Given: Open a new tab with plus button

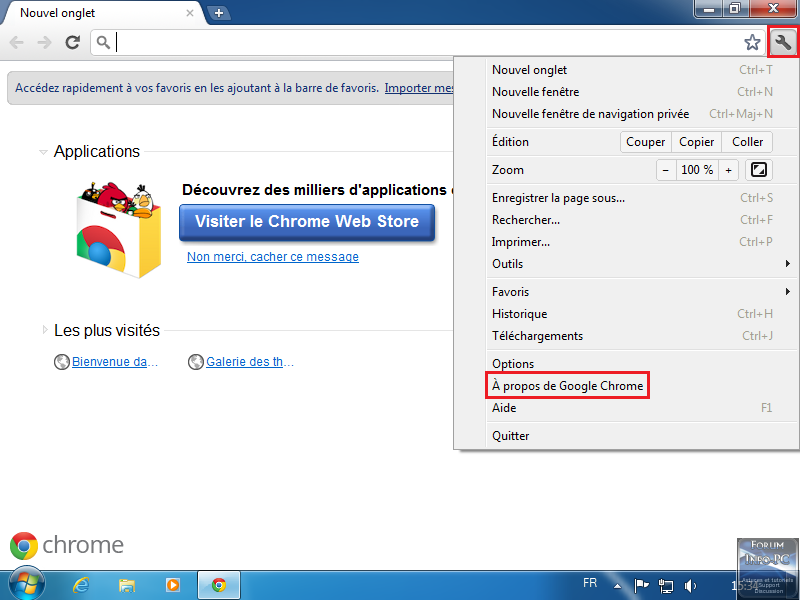Looking at the screenshot, I should point(219,13).
